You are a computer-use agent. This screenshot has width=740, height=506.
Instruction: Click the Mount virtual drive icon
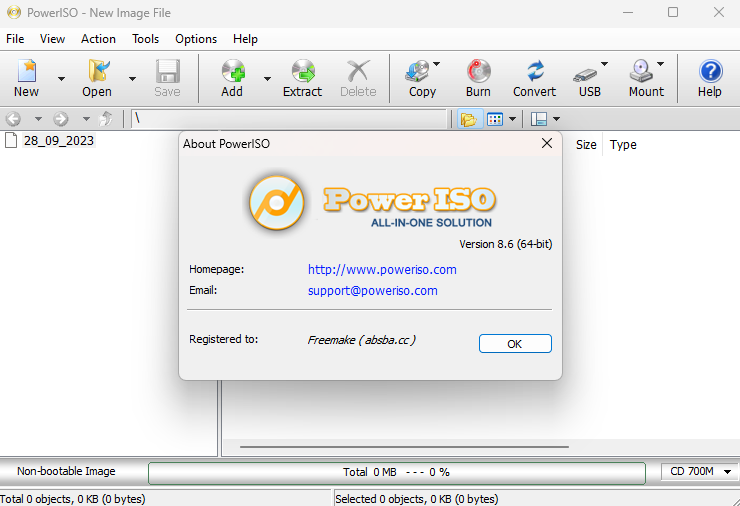pyautogui.click(x=641, y=71)
